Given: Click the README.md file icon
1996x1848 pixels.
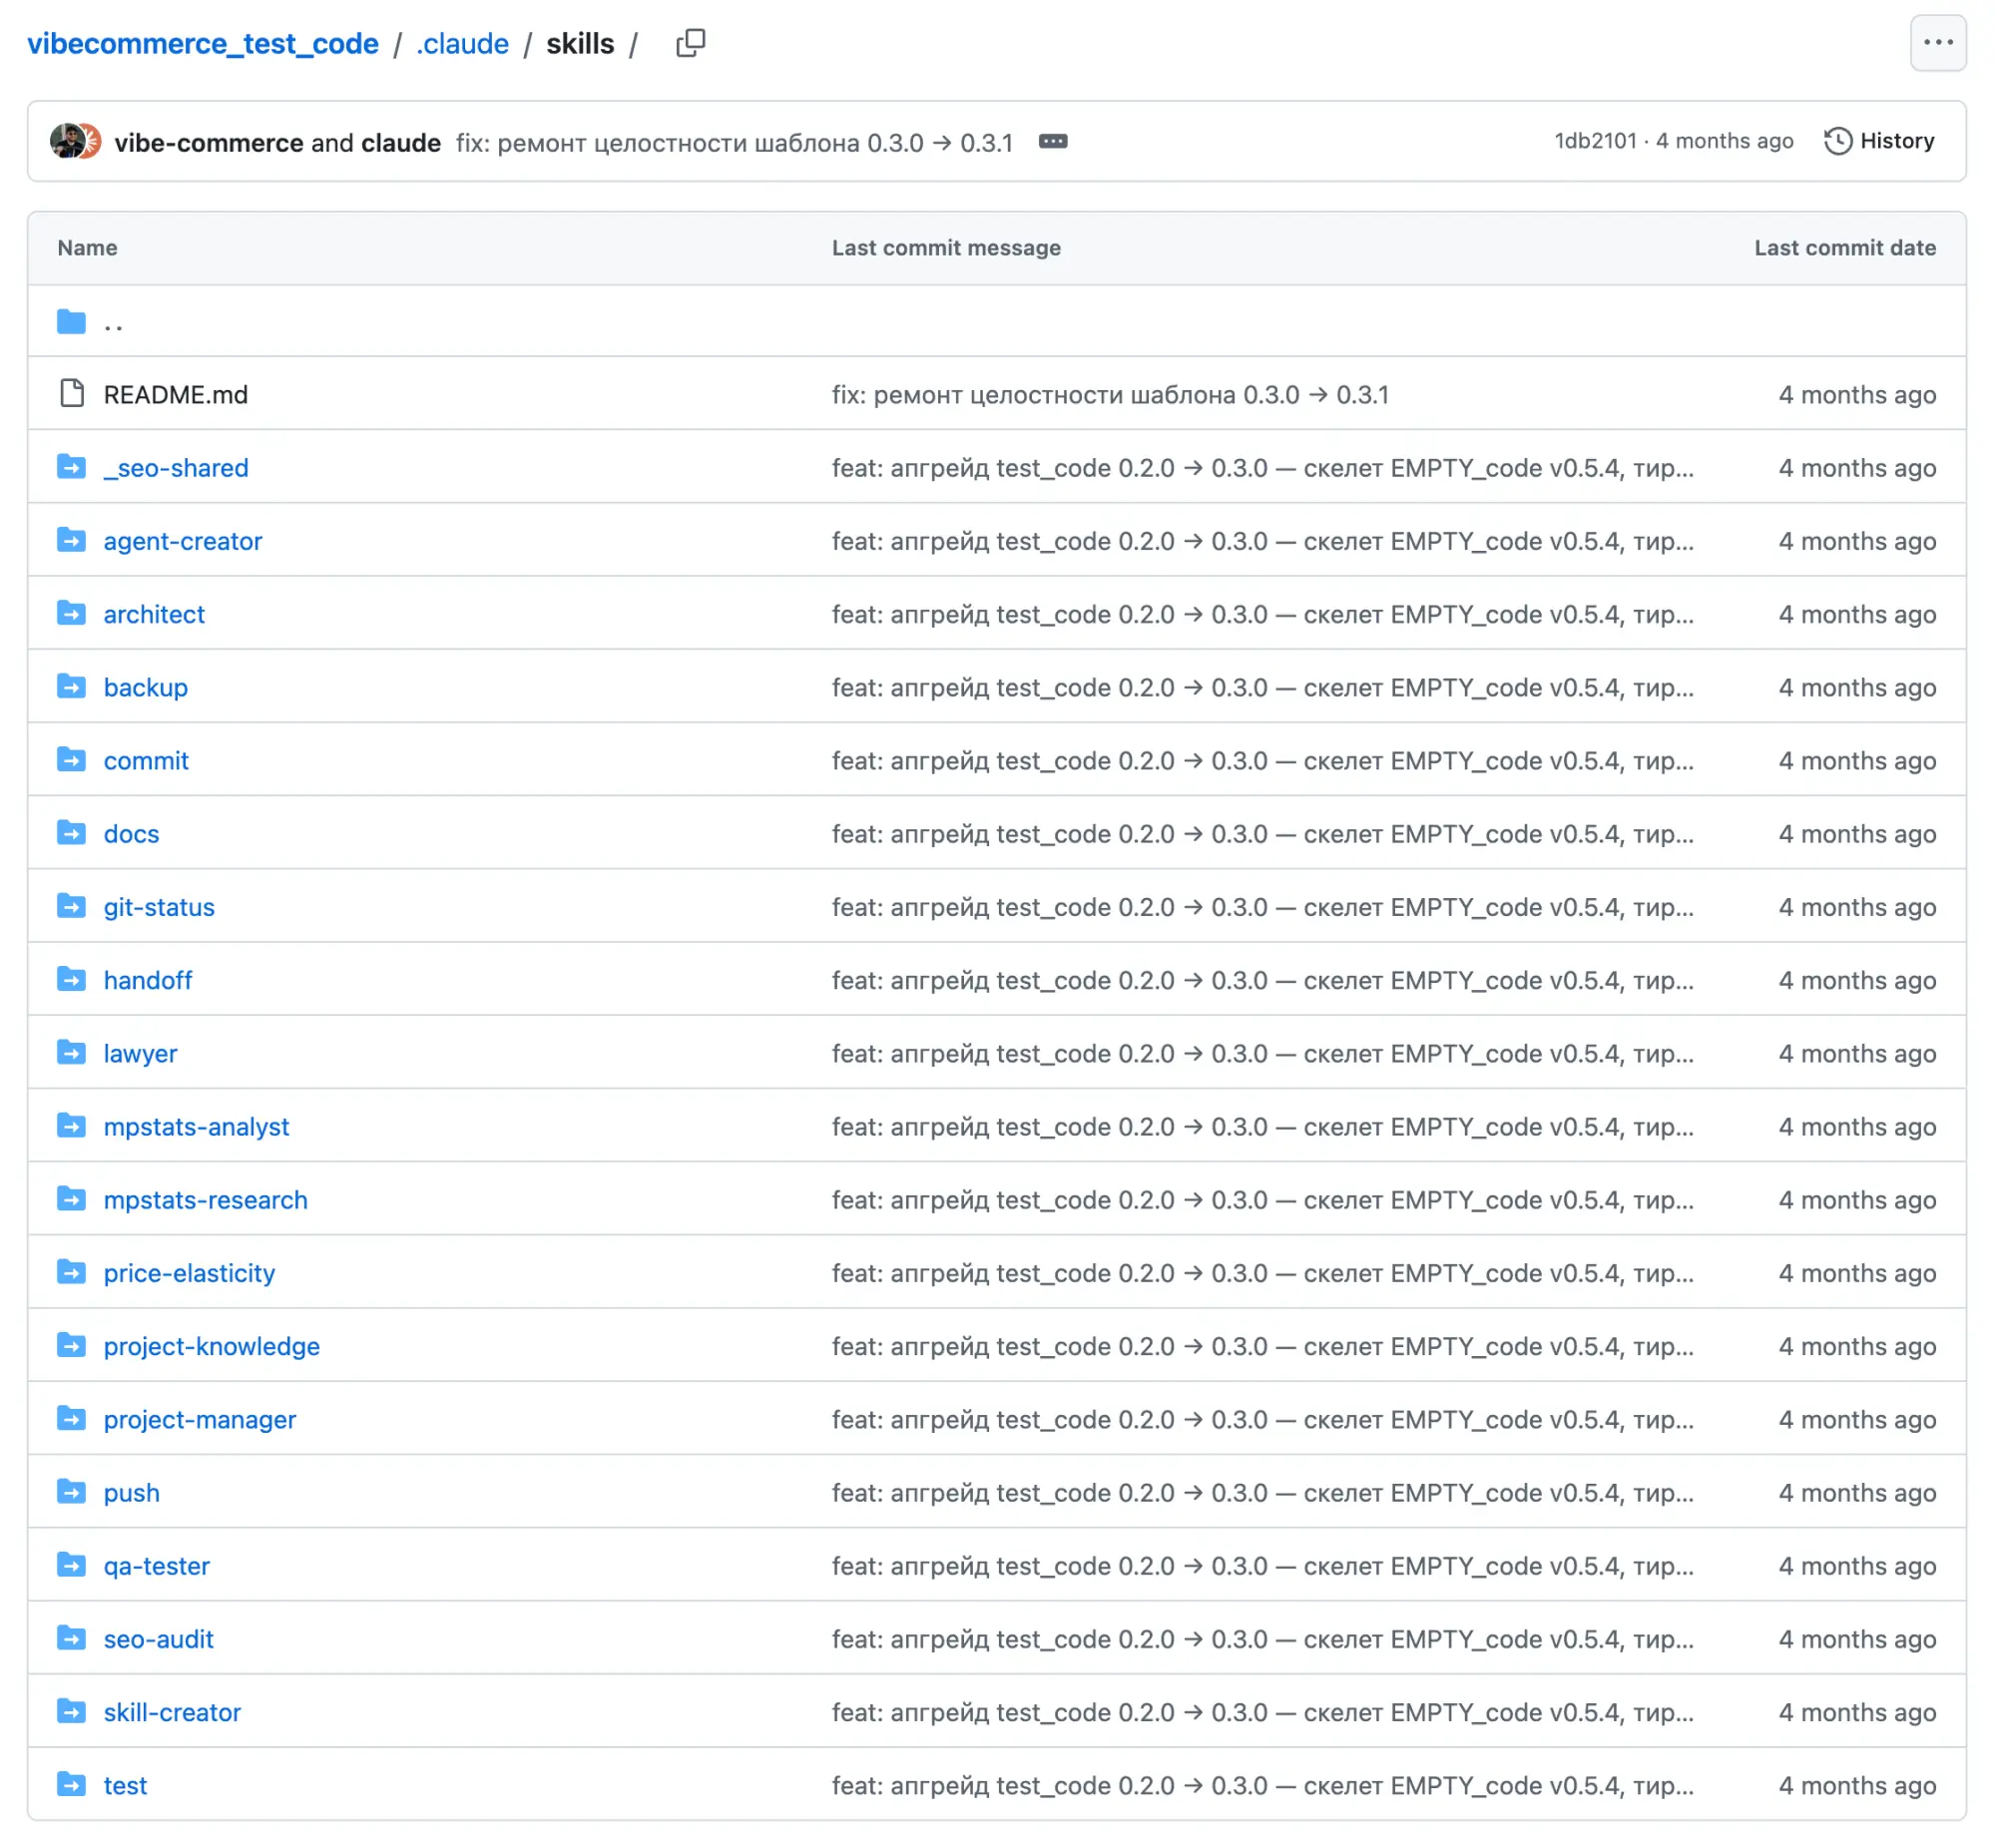Looking at the screenshot, I should point(71,394).
